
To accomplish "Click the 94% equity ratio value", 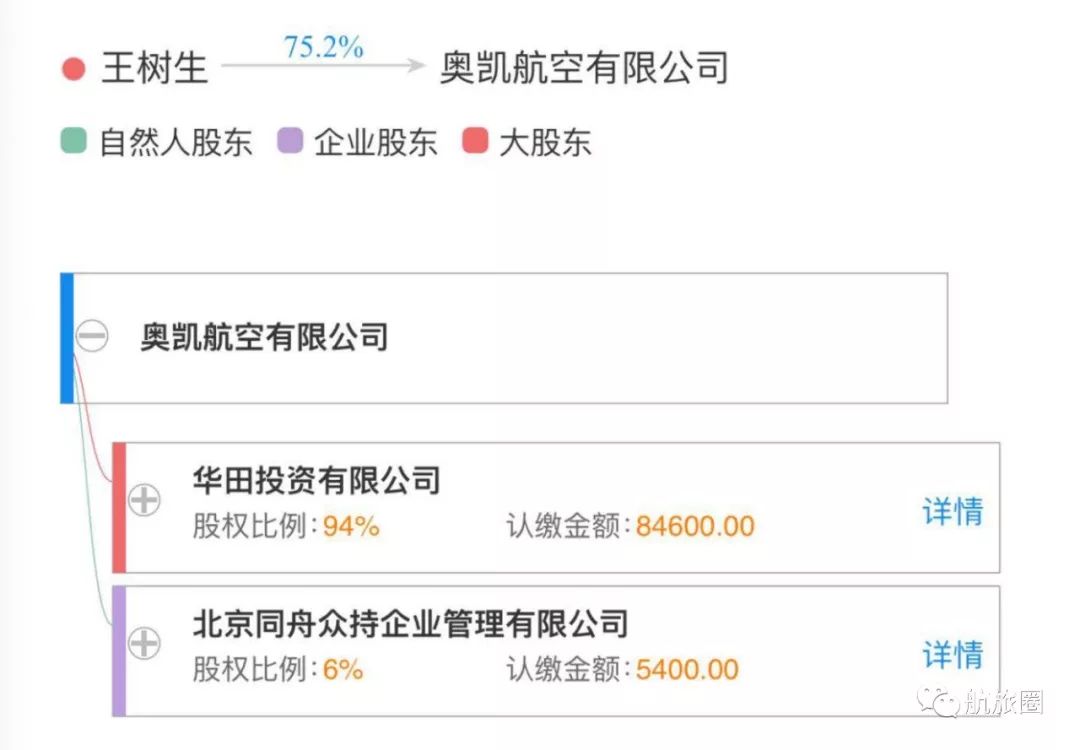I will coord(351,526).
